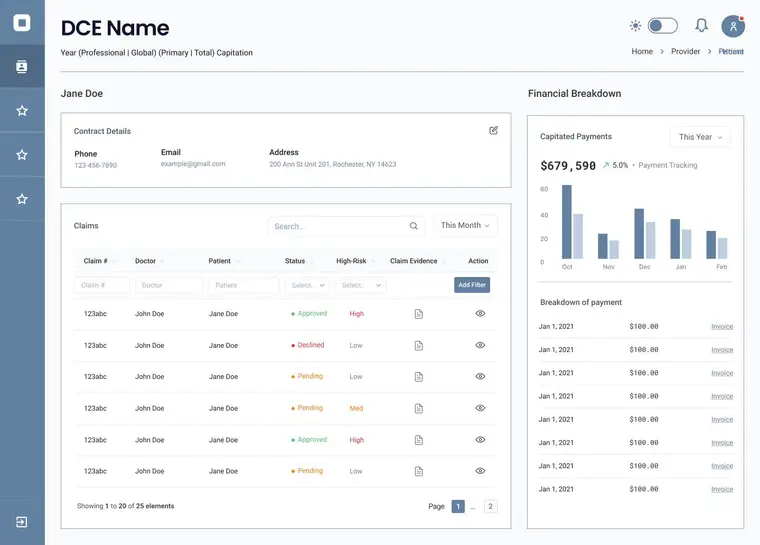The width and height of the screenshot is (760, 545).
Task: View the Declined claim using eye icon
Action: coord(480,345)
